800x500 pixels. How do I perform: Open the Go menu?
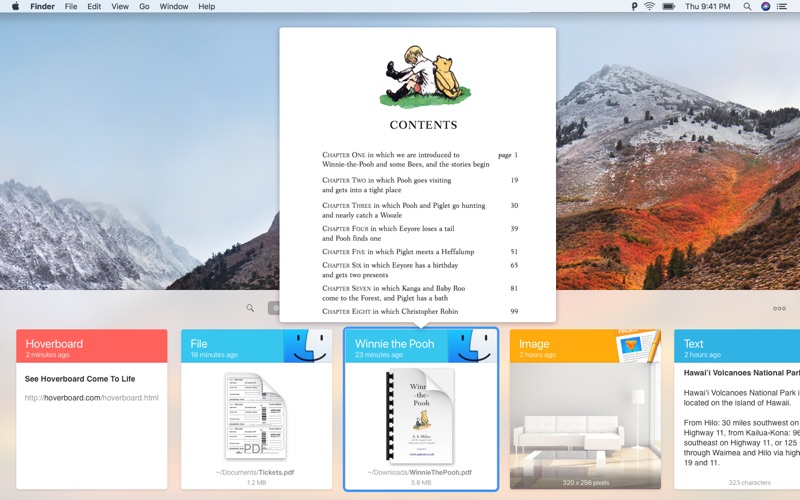coord(144,7)
